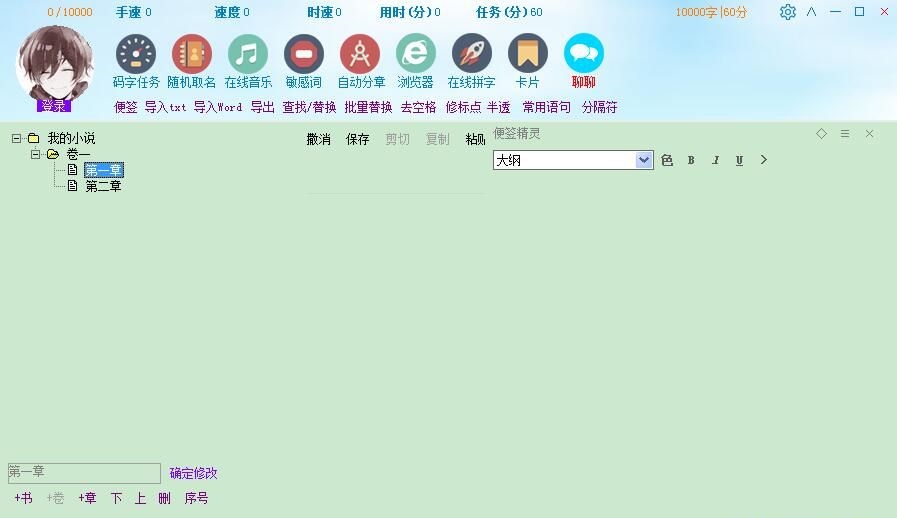This screenshot has width=897, height=518.
Task: Click the 0 / 10000 word counter
Action: (x=70, y=12)
